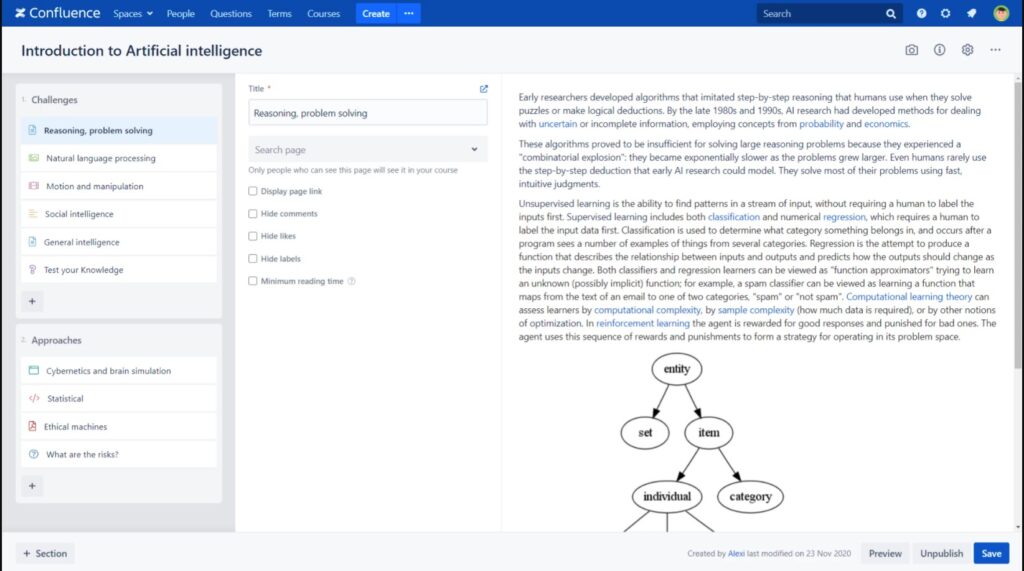Screen dimensions: 1024x571
Task: Open the help question-mark icon
Action: (921, 13)
